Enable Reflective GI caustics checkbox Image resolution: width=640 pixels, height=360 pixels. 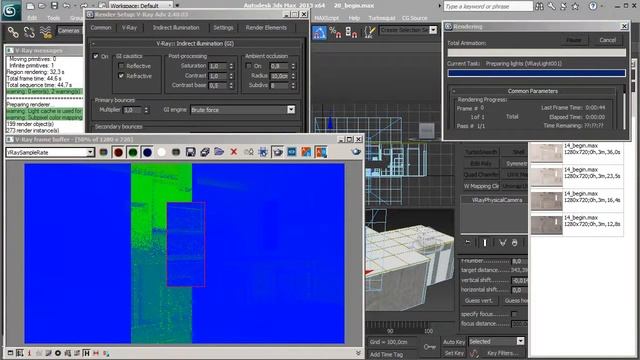tap(121, 66)
